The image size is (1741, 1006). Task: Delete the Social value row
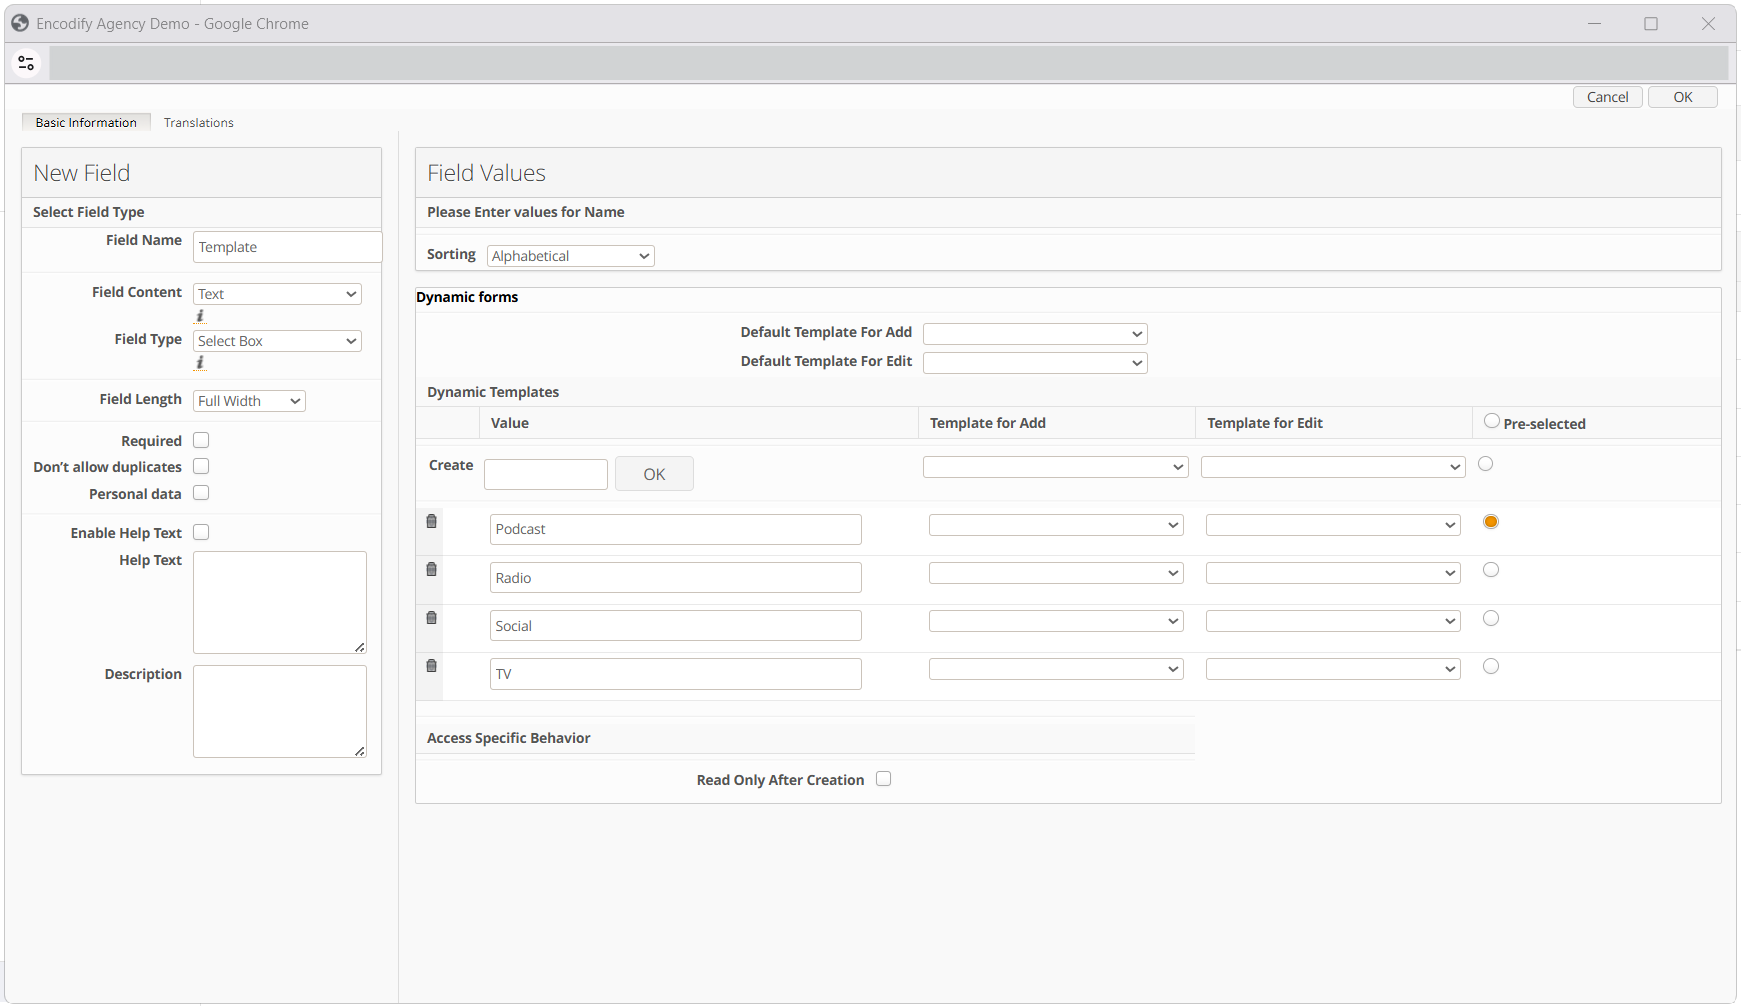pyautogui.click(x=432, y=617)
